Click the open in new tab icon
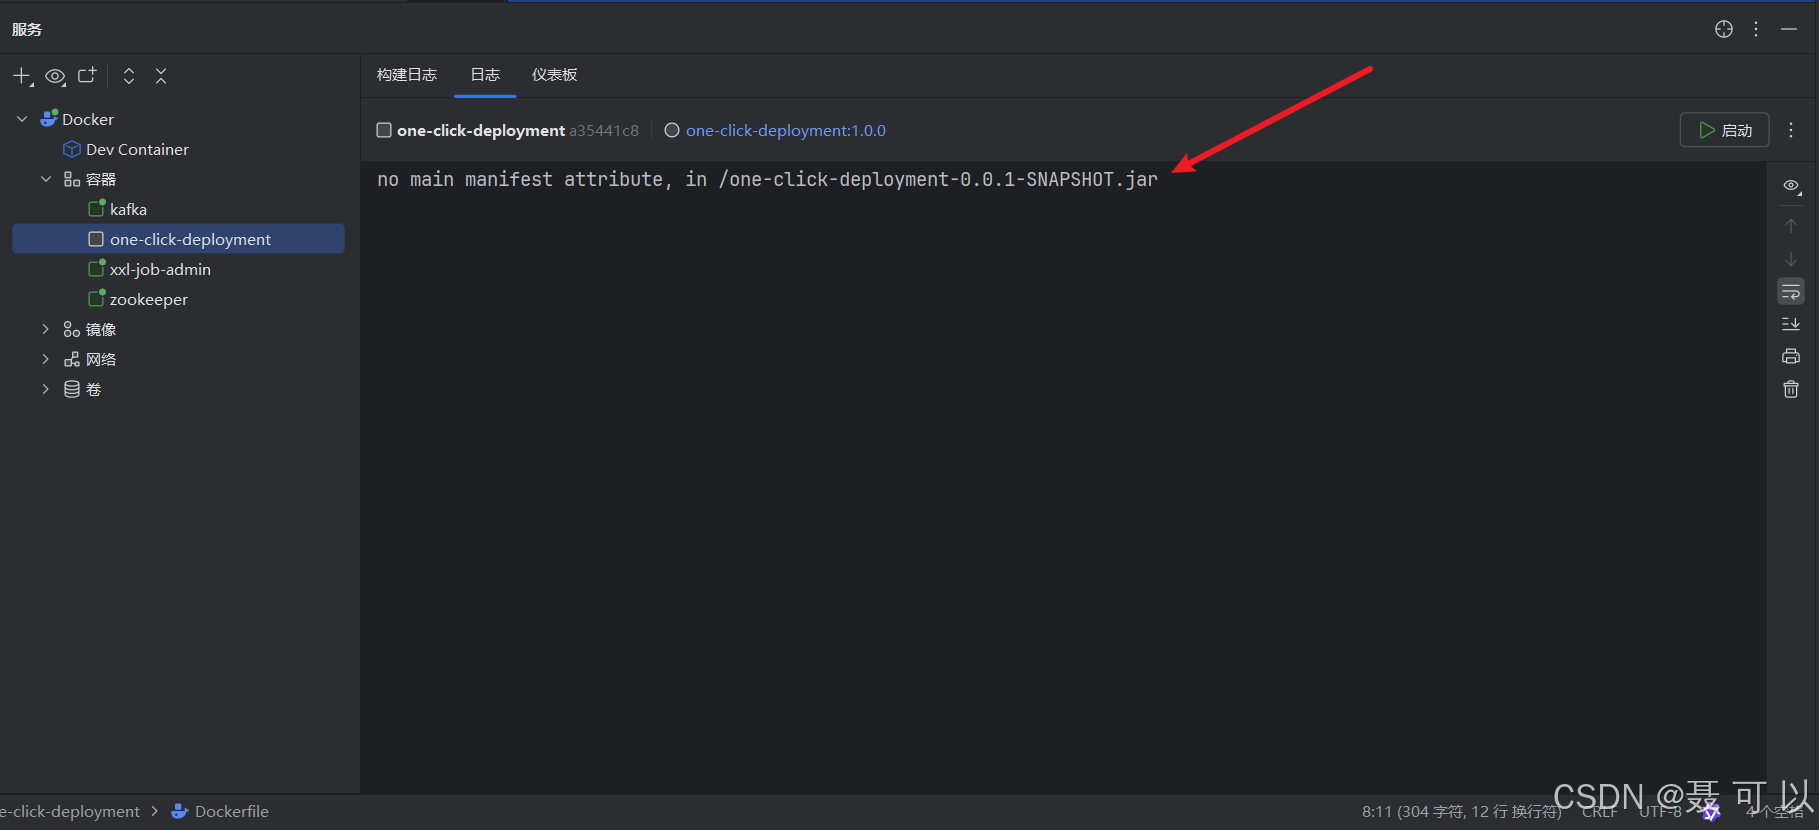 [88, 75]
